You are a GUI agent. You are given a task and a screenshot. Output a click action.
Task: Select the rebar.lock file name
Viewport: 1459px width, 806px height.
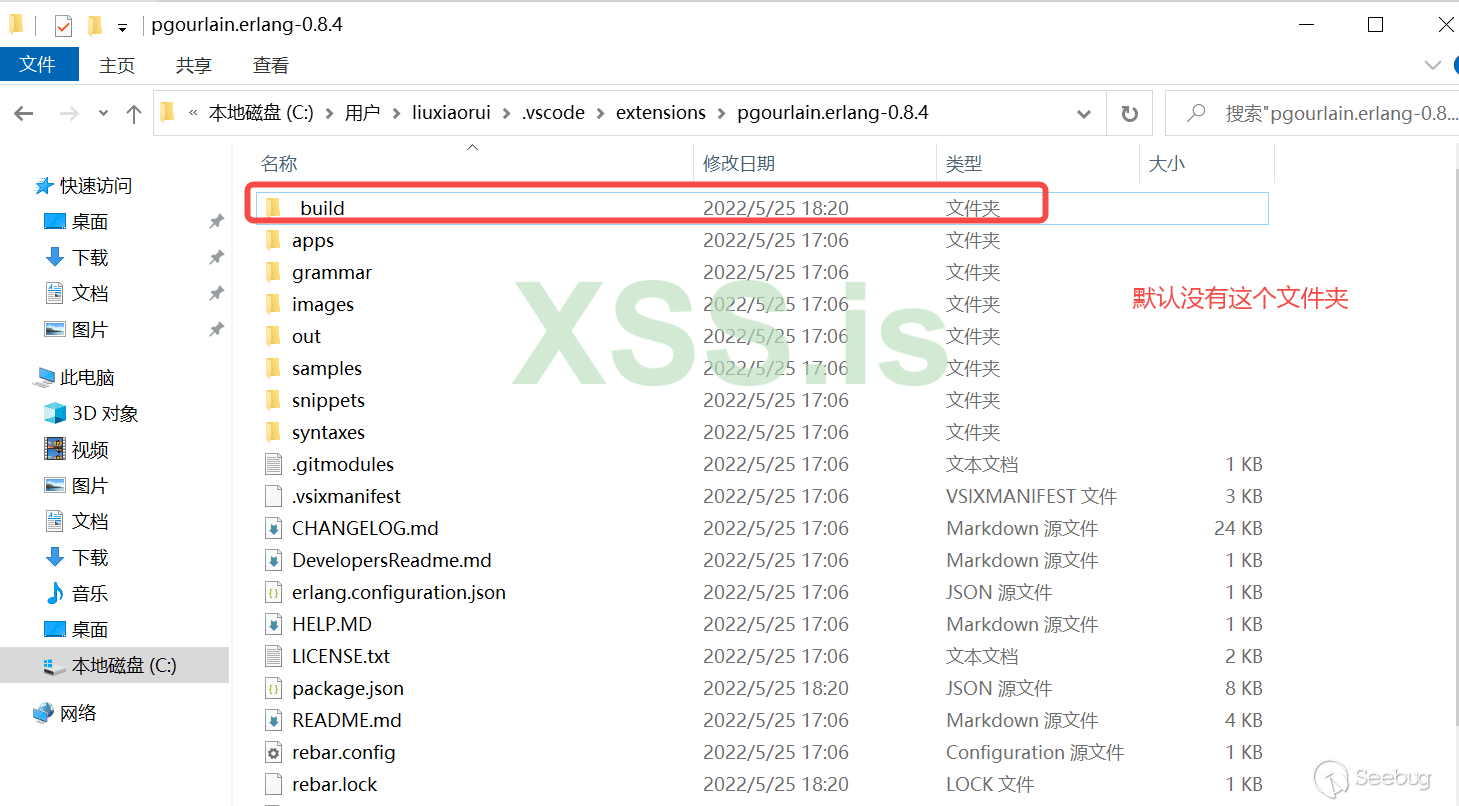tap(335, 784)
